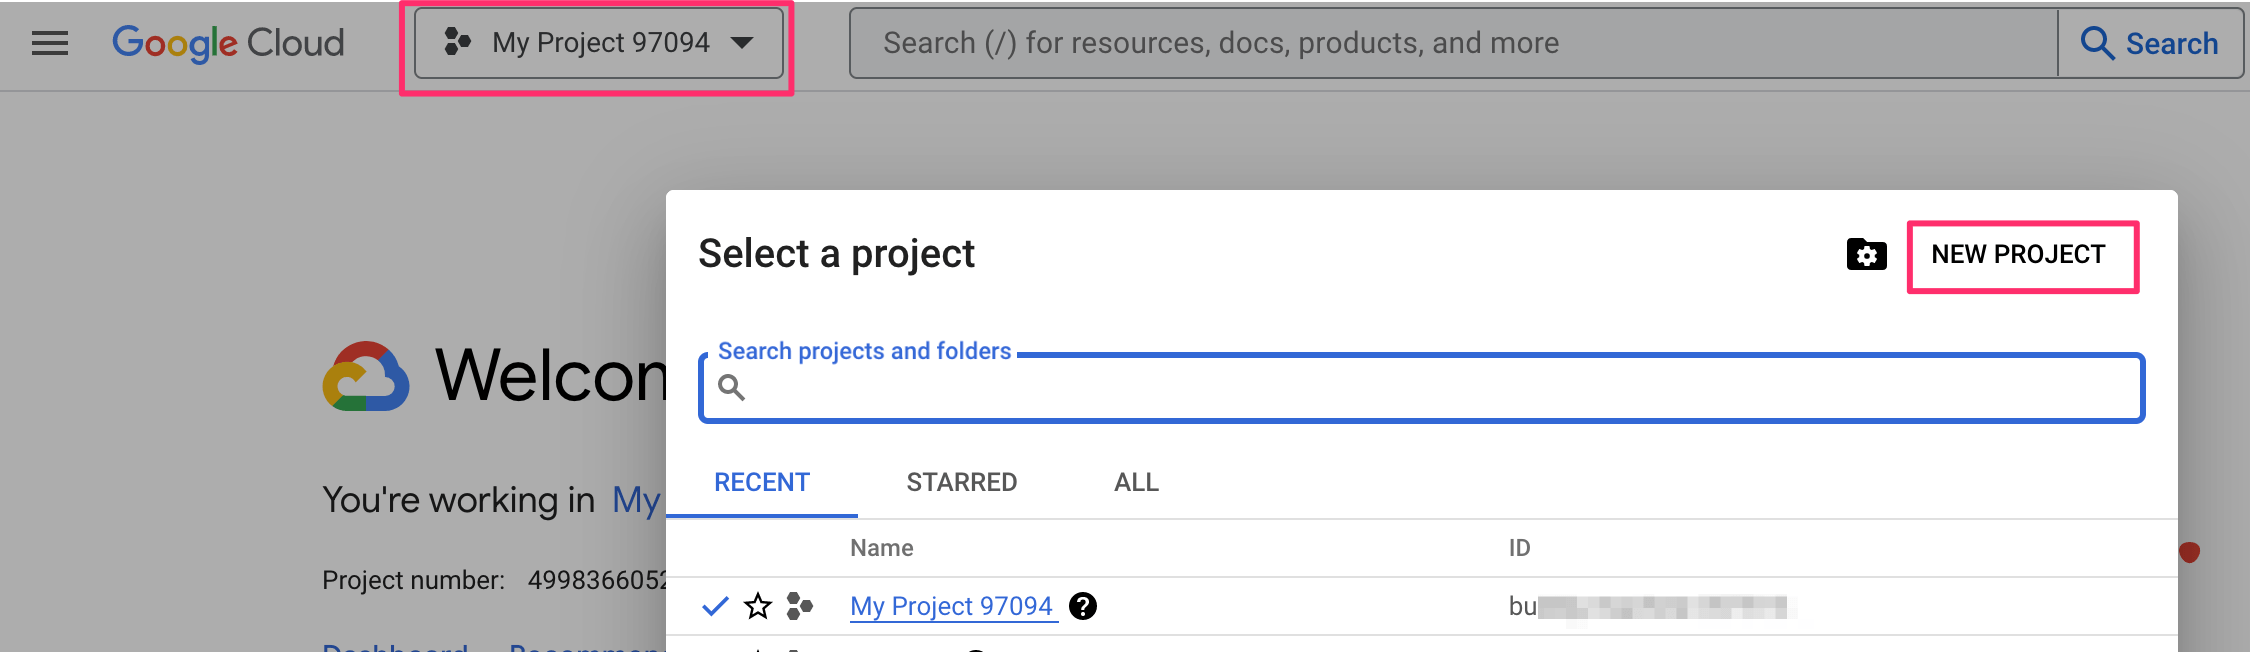2250x652 pixels.
Task: Click the blue Search button at top
Action: (2150, 43)
